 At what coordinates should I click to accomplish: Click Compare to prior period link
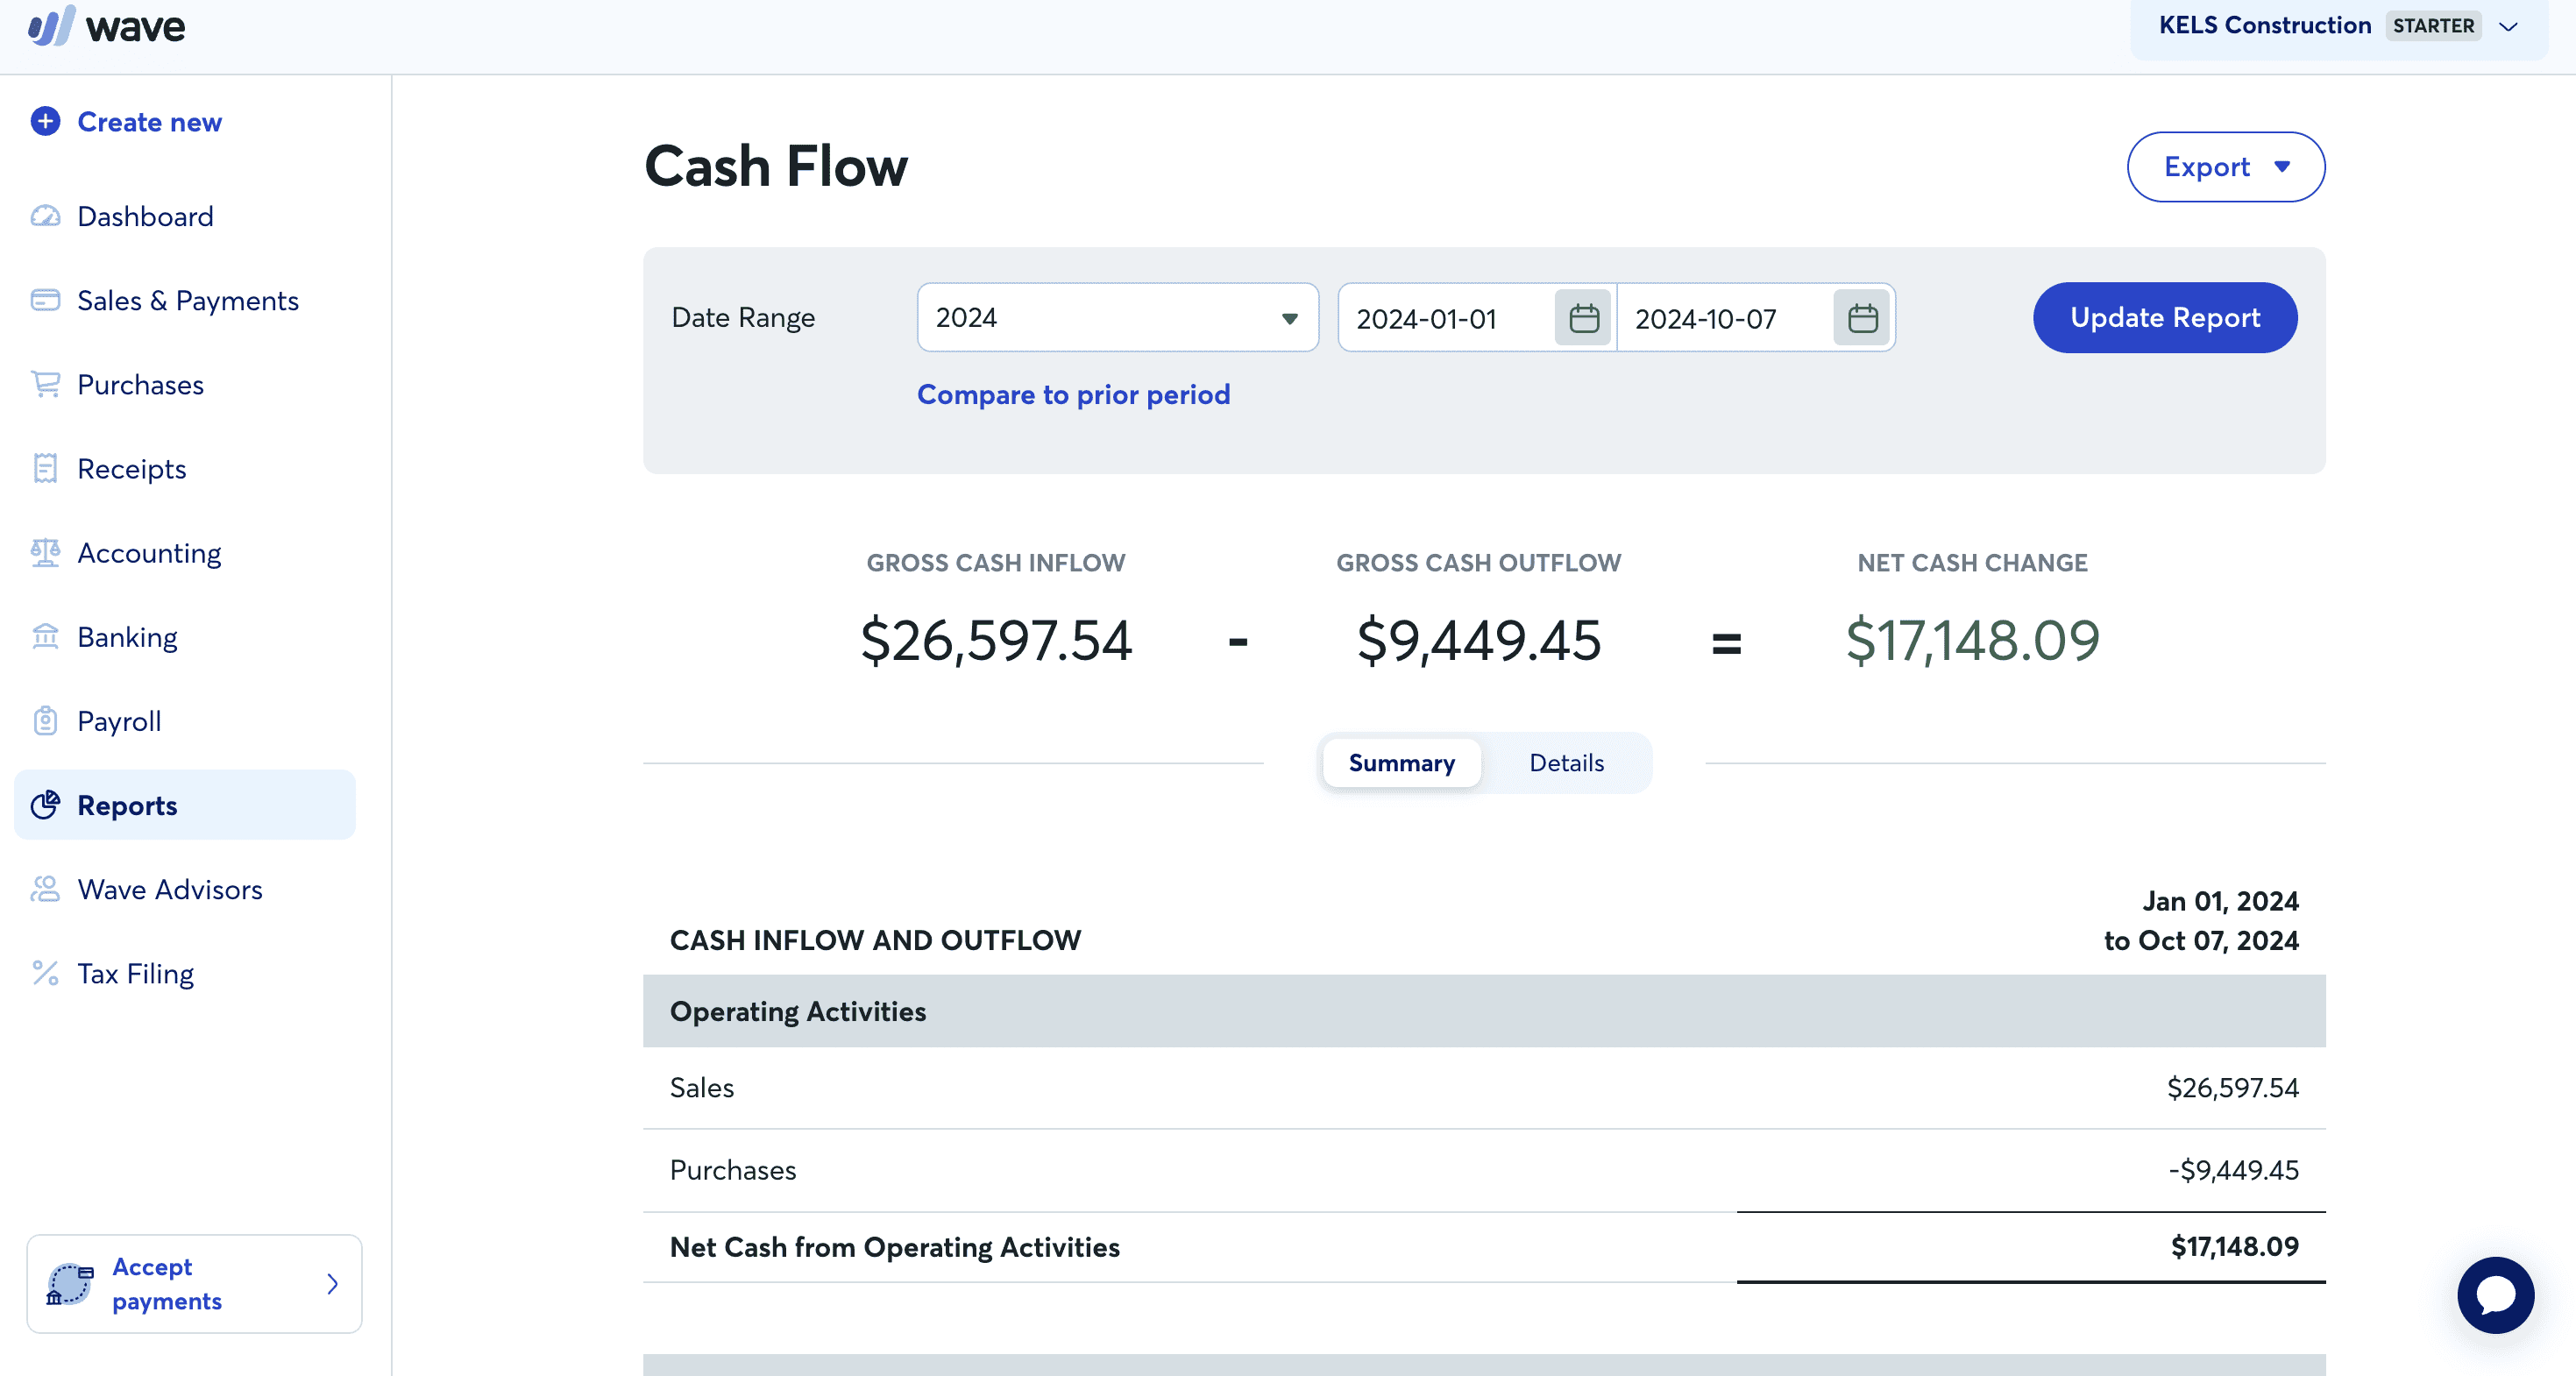click(1073, 394)
